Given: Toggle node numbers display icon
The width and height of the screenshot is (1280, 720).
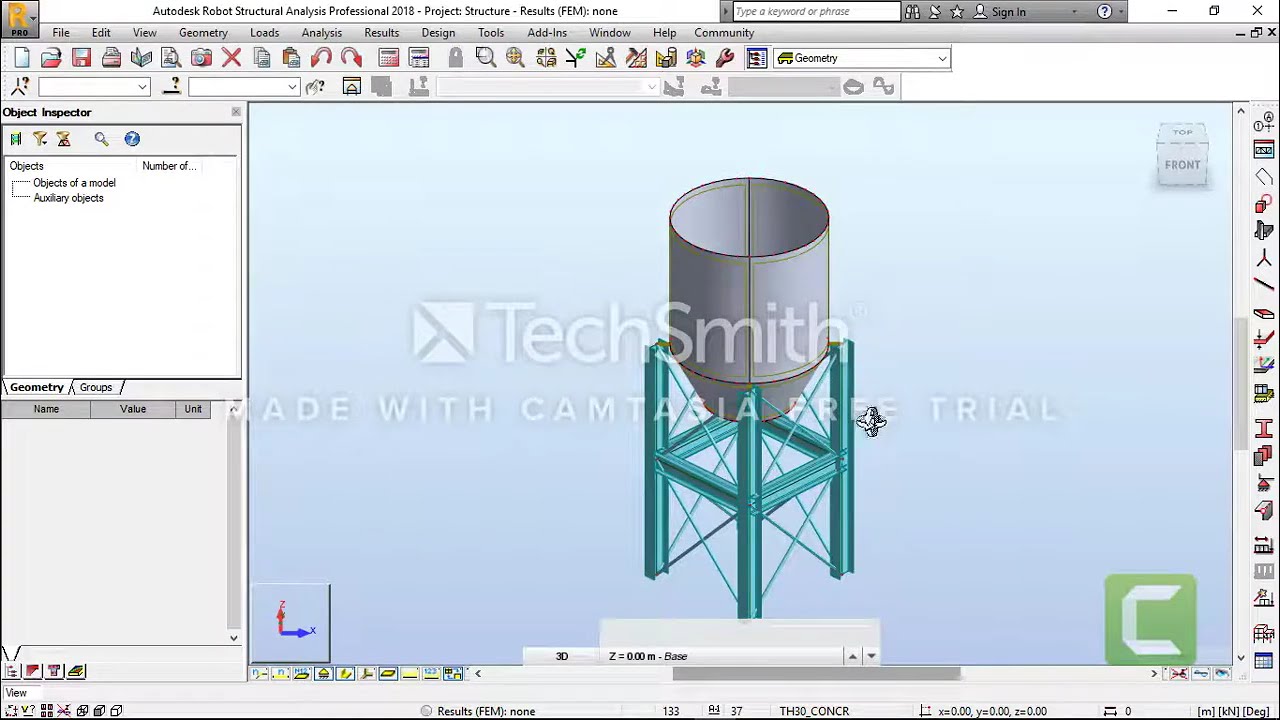Looking at the screenshot, I should [x=259, y=673].
